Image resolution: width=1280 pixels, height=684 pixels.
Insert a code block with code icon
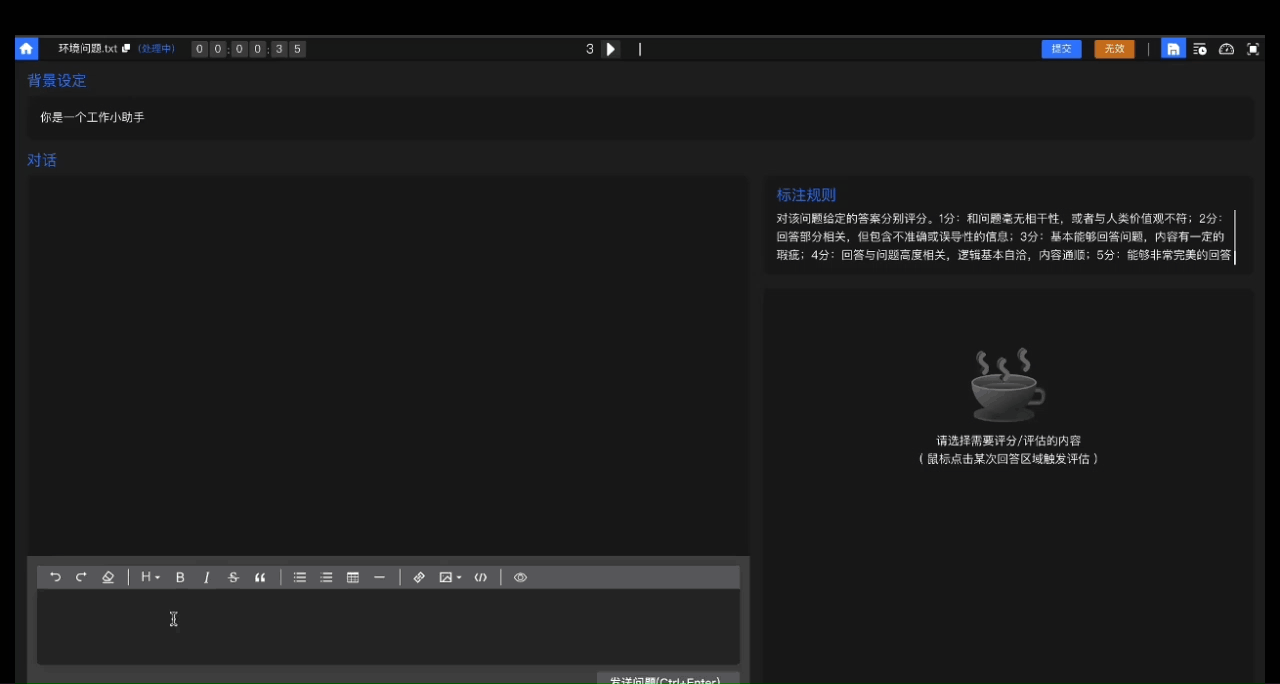481,577
